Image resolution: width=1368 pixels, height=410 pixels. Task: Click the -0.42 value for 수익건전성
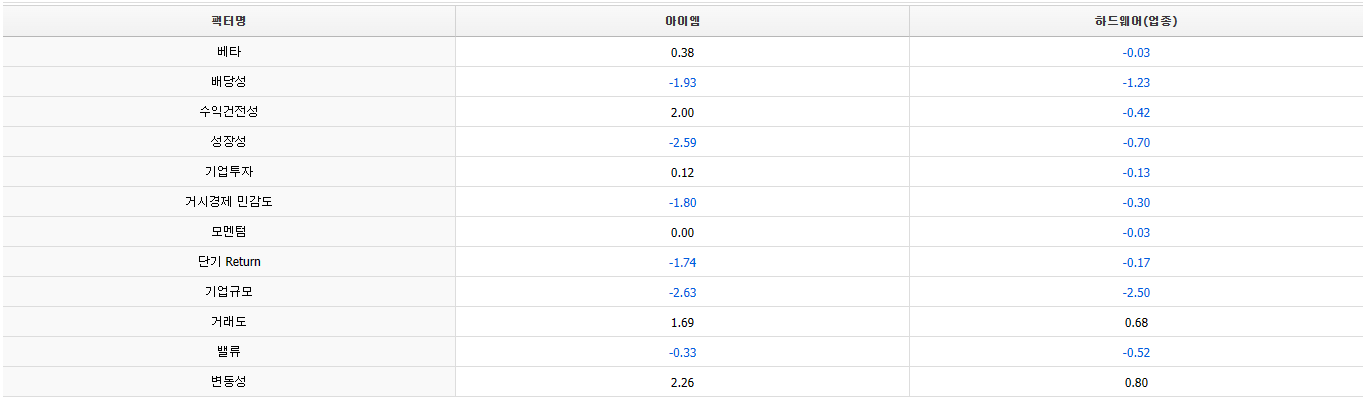tap(1136, 112)
